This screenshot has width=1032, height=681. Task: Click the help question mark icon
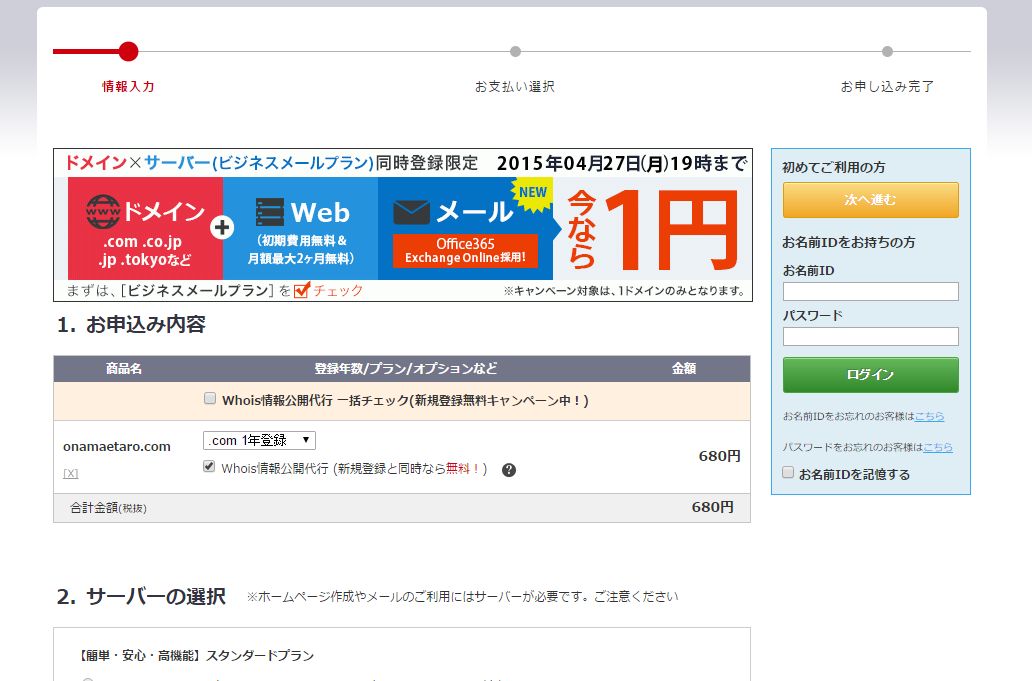pyautogui.click(x=509, y=470)
